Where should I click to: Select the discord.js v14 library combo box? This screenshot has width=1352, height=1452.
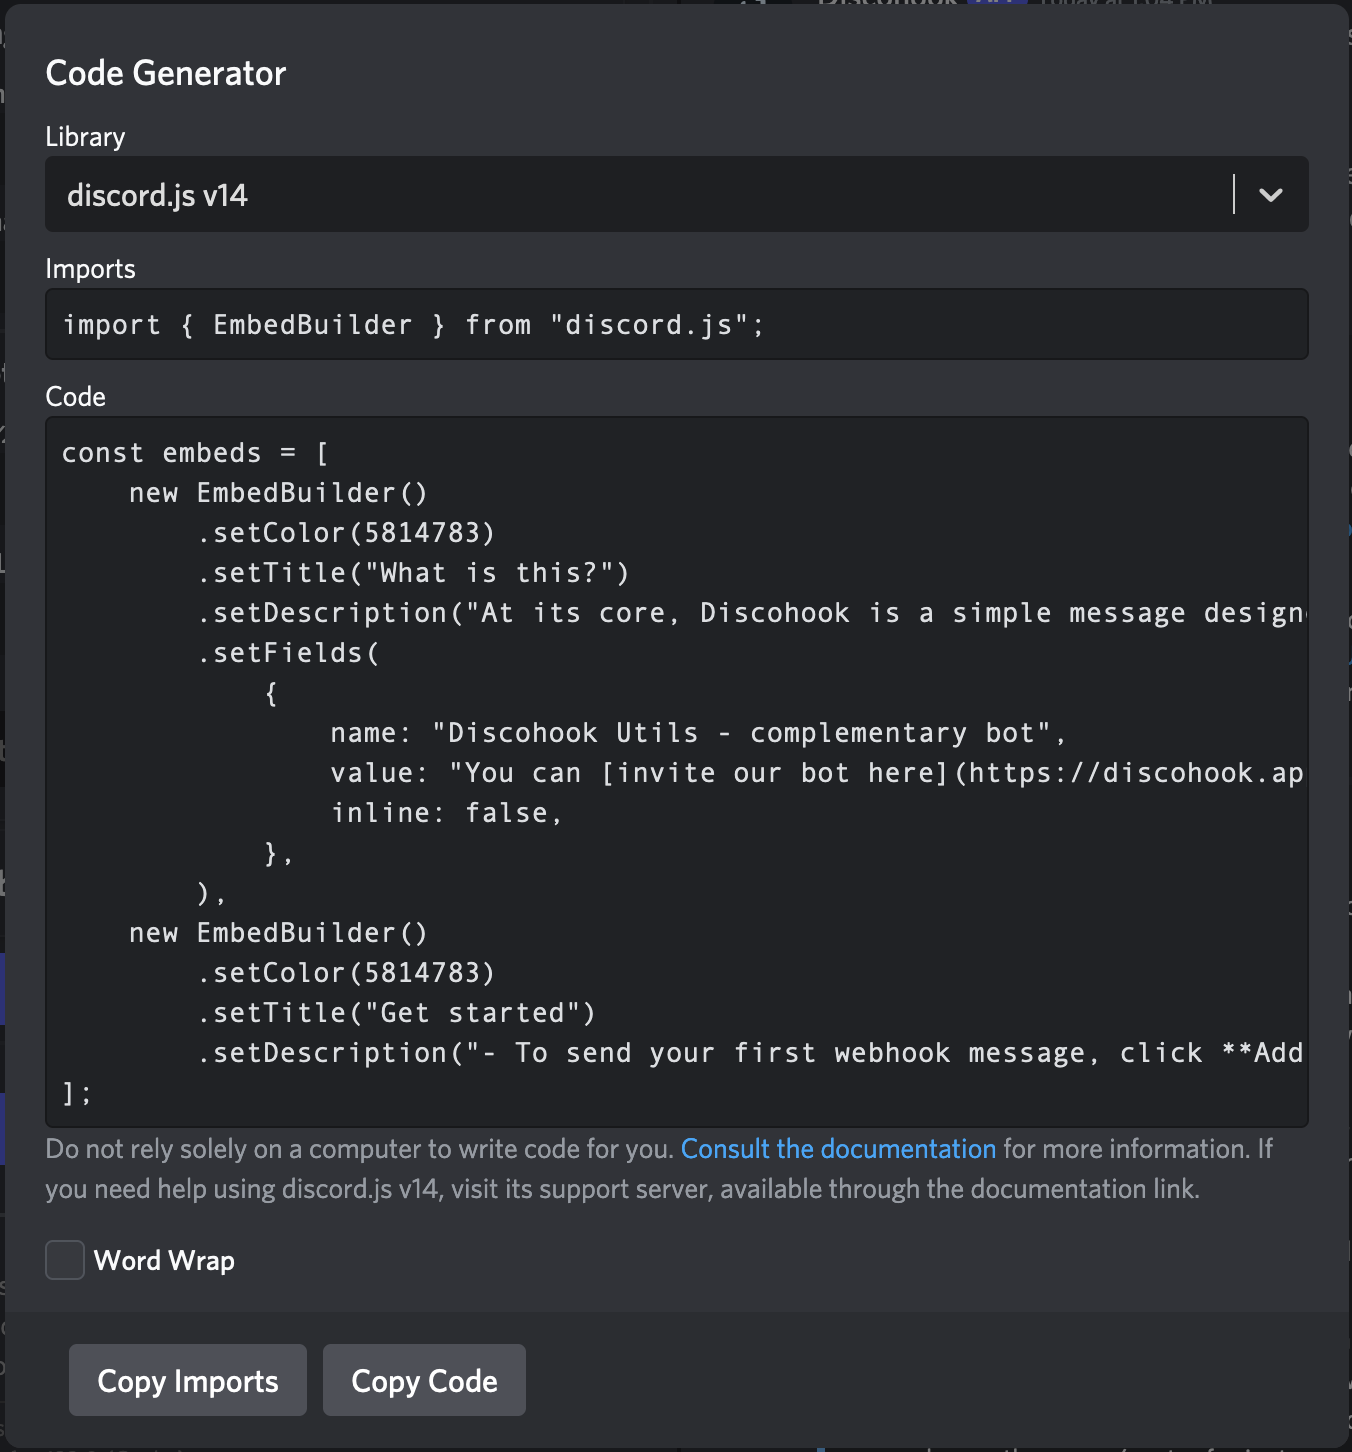tap(677, 194)
